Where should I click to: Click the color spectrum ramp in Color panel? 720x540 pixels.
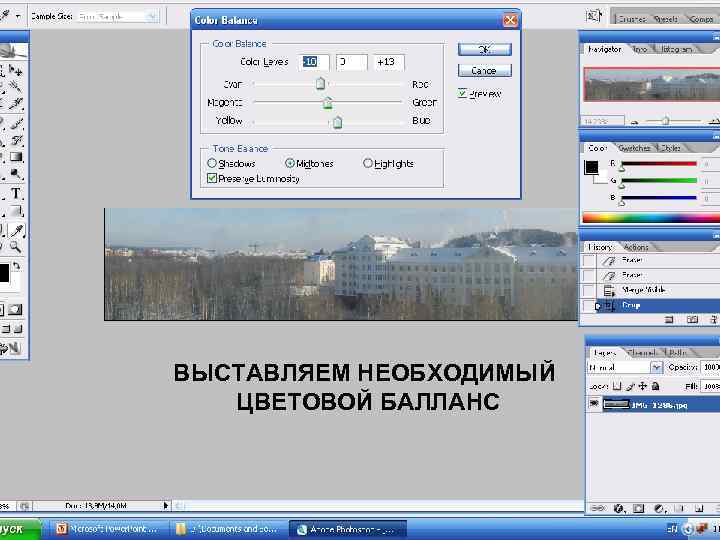point(651,218)
